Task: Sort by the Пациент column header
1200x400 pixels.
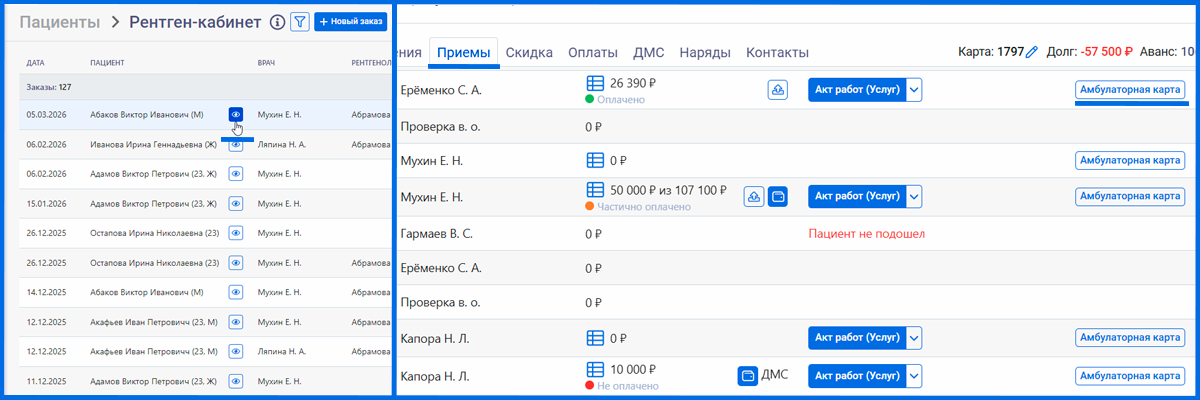Action: tap(107, 63)
